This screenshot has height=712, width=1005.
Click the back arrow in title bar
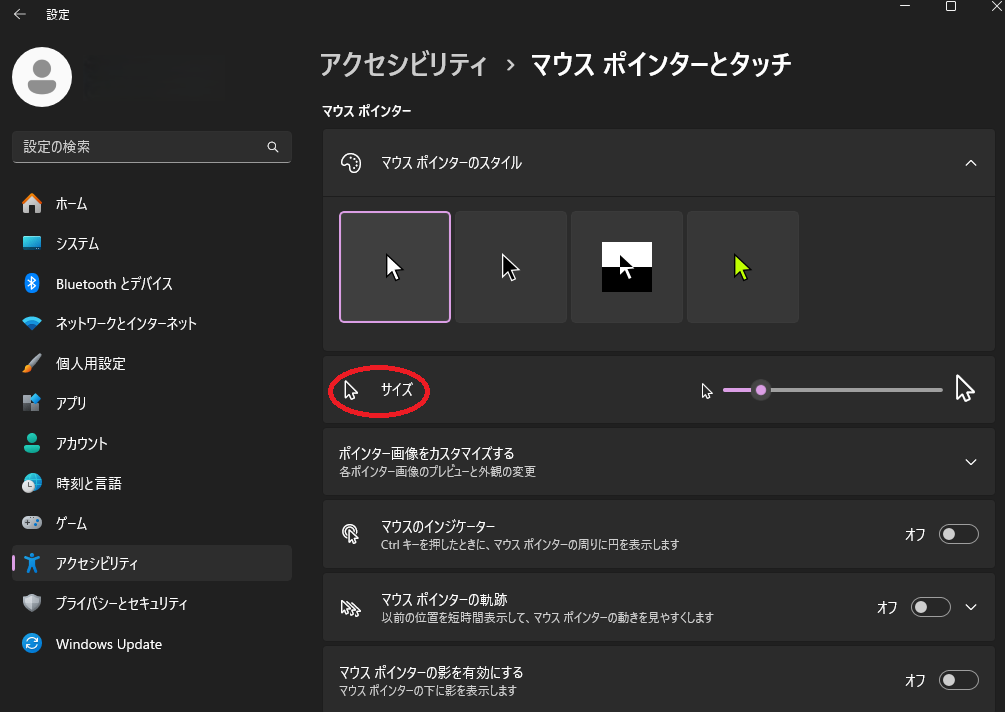pos(20,14)
